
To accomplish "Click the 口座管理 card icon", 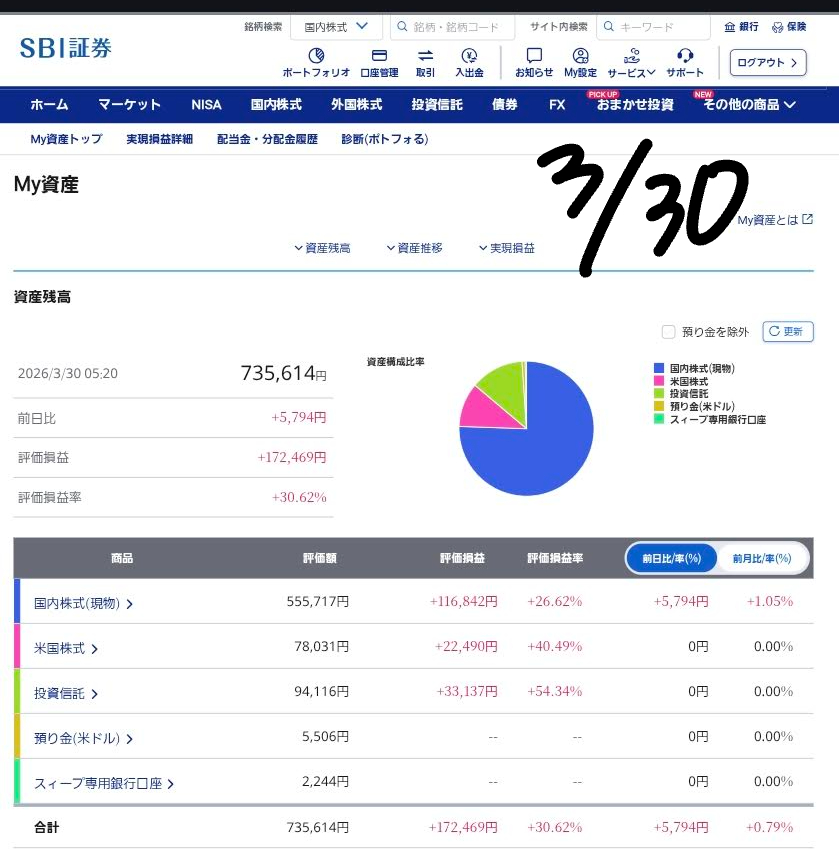I will click(x=379, y=56).
